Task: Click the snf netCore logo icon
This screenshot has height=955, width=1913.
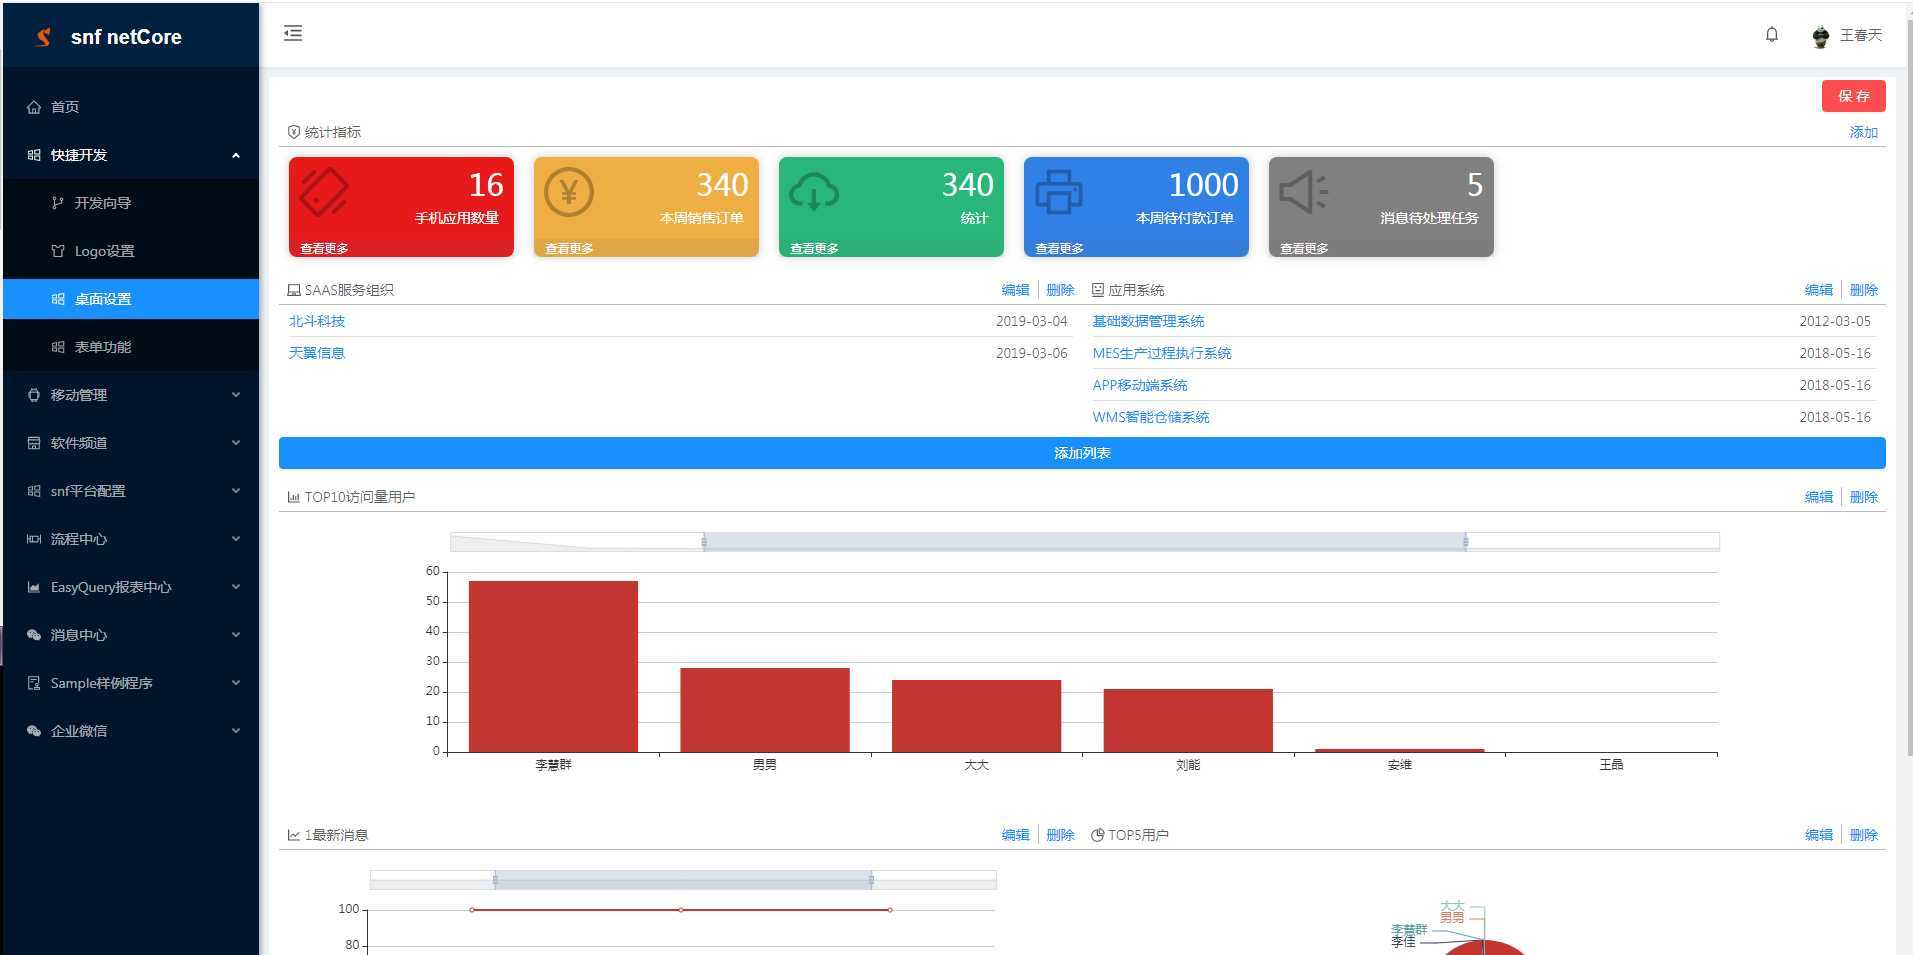Action: coord(43,37)
